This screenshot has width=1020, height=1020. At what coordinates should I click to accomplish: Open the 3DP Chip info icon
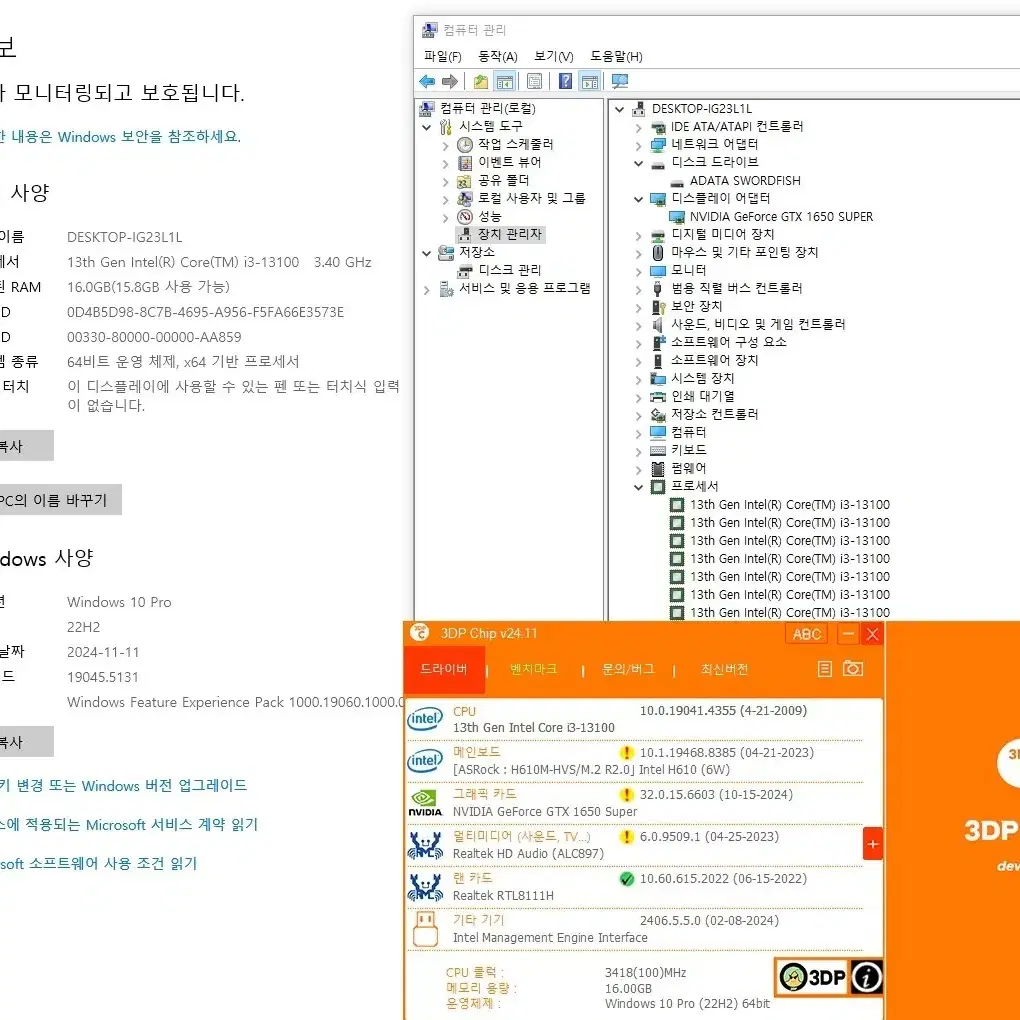866,977
